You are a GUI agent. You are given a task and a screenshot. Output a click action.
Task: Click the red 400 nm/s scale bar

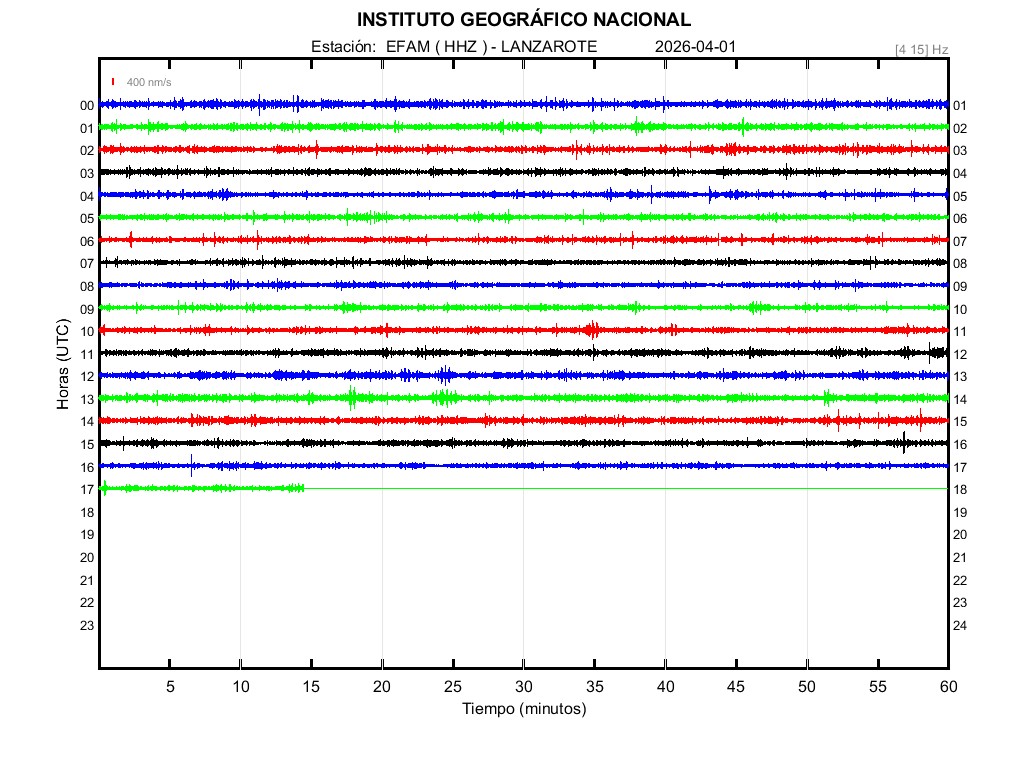coord(114,82)
